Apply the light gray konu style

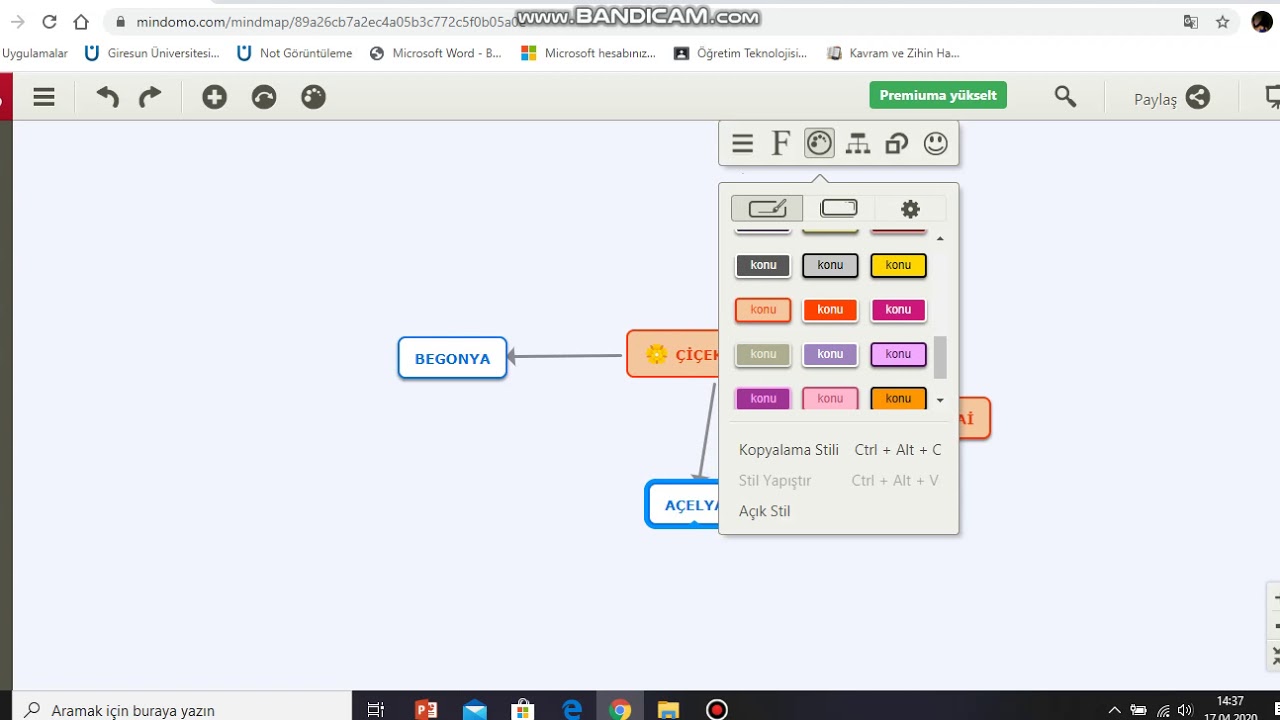tap(830, 265)
